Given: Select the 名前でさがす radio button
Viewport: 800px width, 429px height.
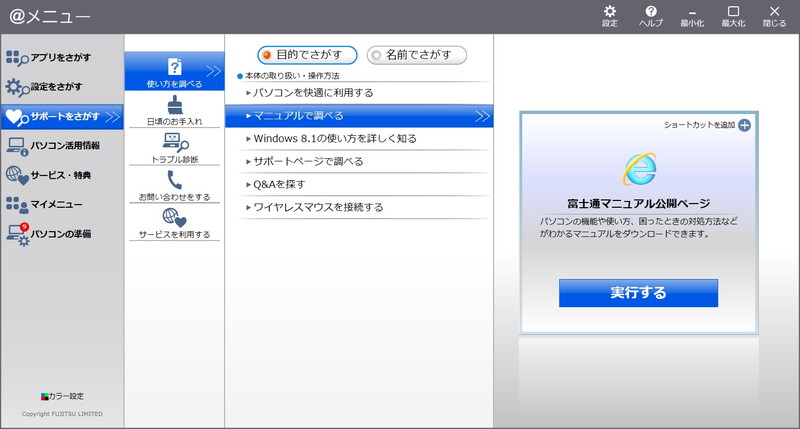Looking at the screenshot, I should pyautogui.click(x=376, y=55).
